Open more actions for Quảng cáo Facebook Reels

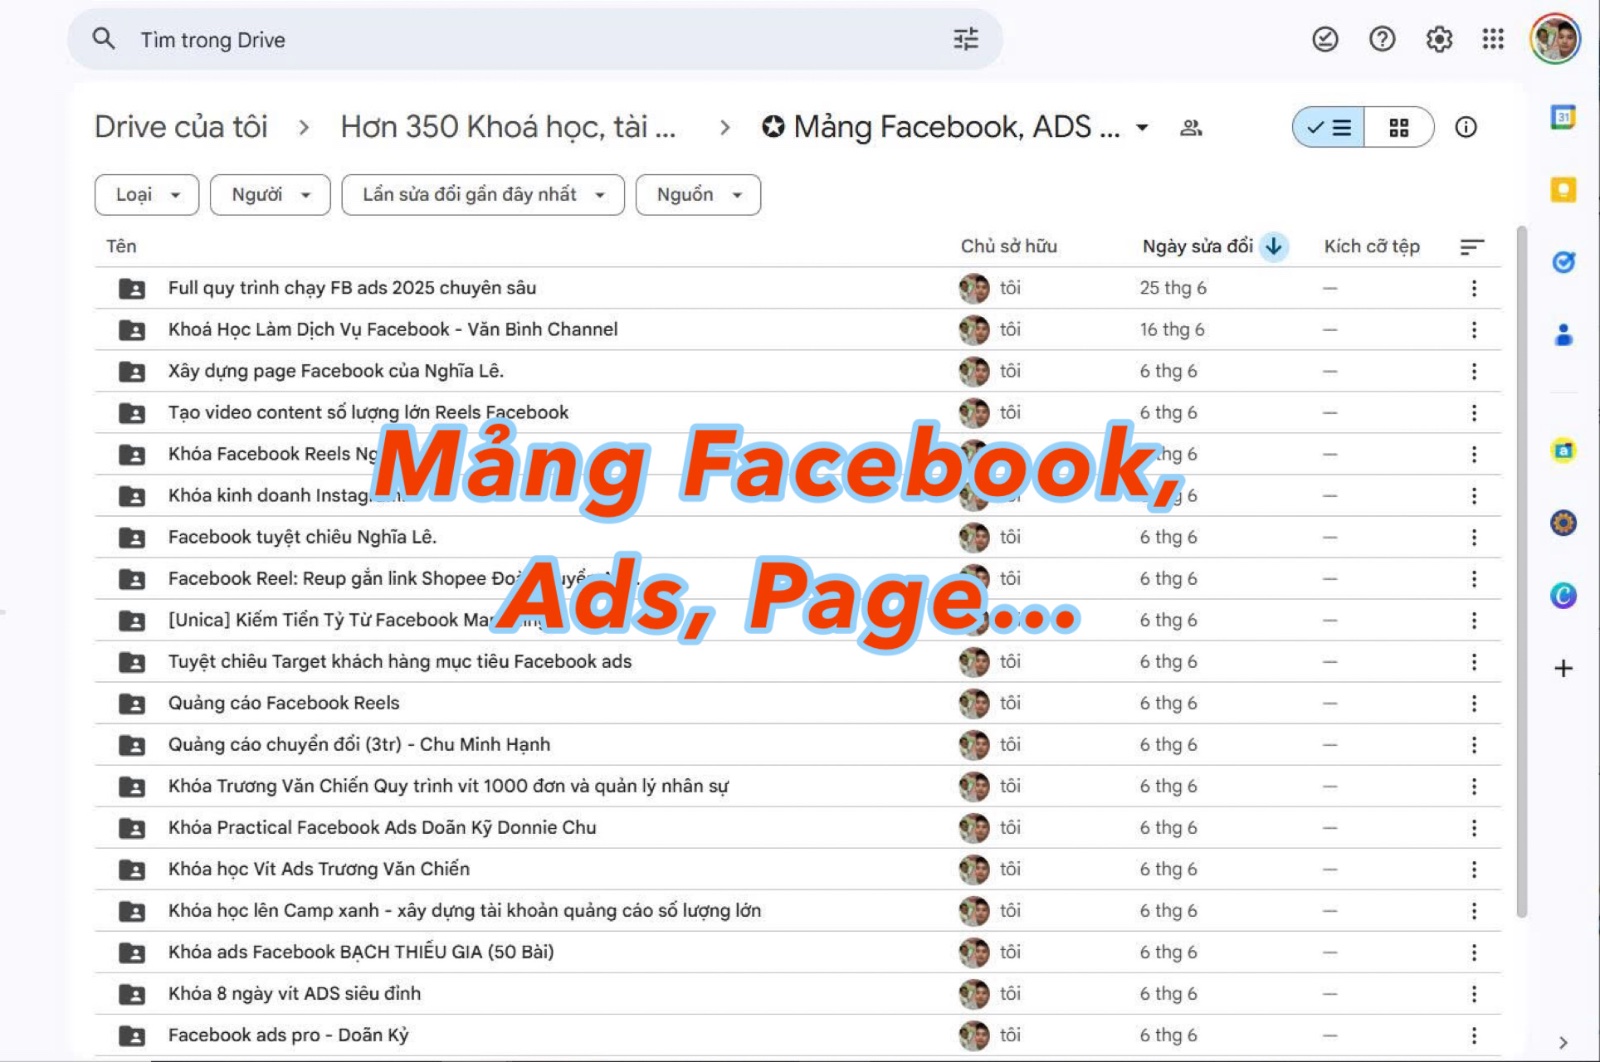coord(1473,703)
